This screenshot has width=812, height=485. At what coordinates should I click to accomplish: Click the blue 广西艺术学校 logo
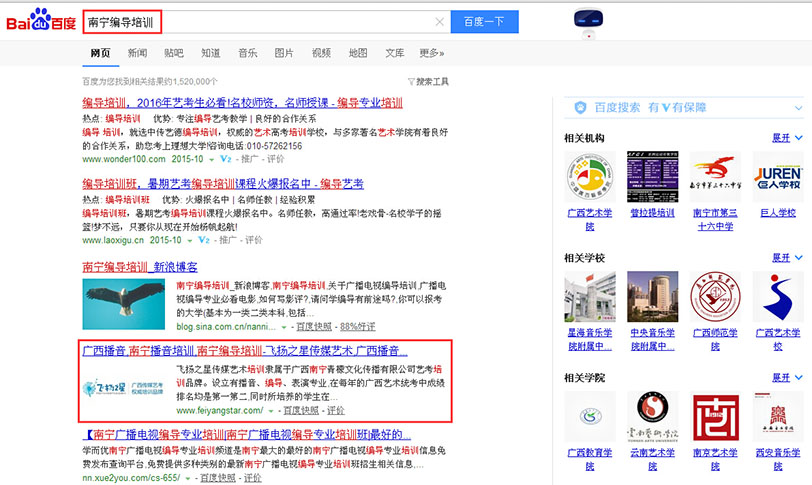(778, 297)
